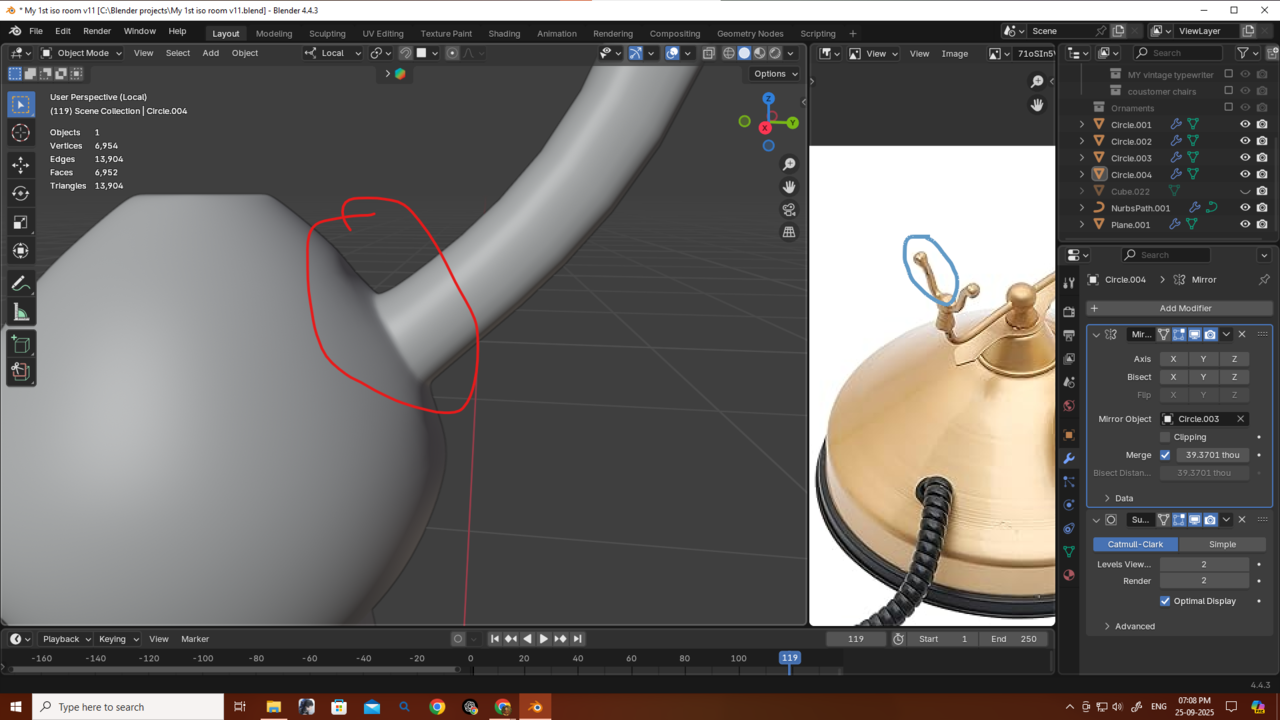The image size is (1280, 720).
Task: Uncheck the Optimal Display checkbox
Action: tap(1165, 601)
